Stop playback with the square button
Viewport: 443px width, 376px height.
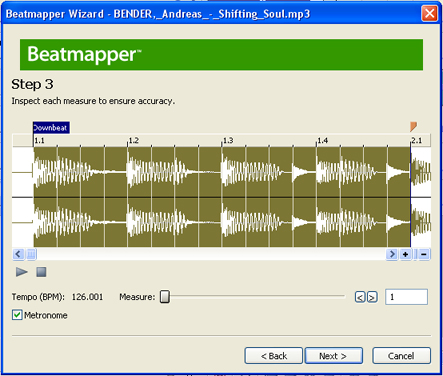pos(41,272)
